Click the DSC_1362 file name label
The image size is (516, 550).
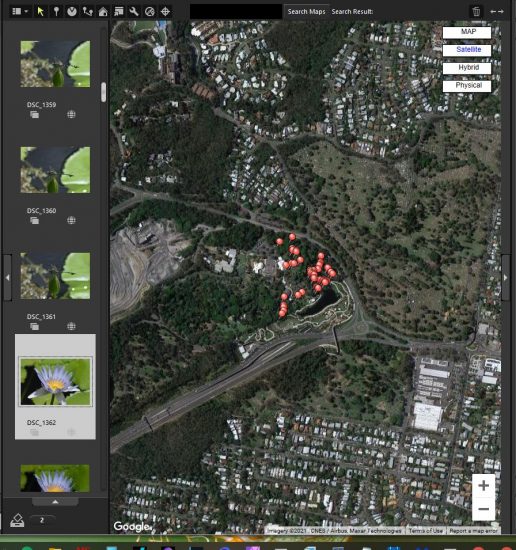point(41,422)
